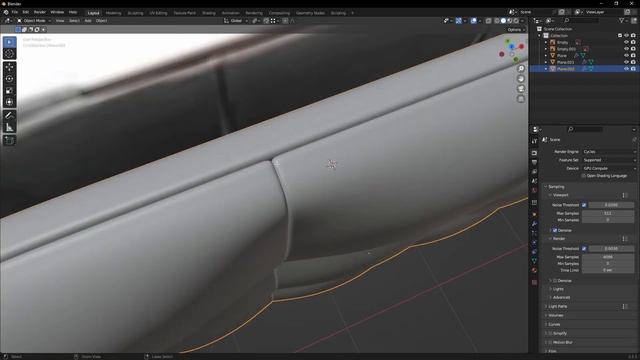Select the Measure tool
Screen dimensions: 640x360
tap(9, 128)
